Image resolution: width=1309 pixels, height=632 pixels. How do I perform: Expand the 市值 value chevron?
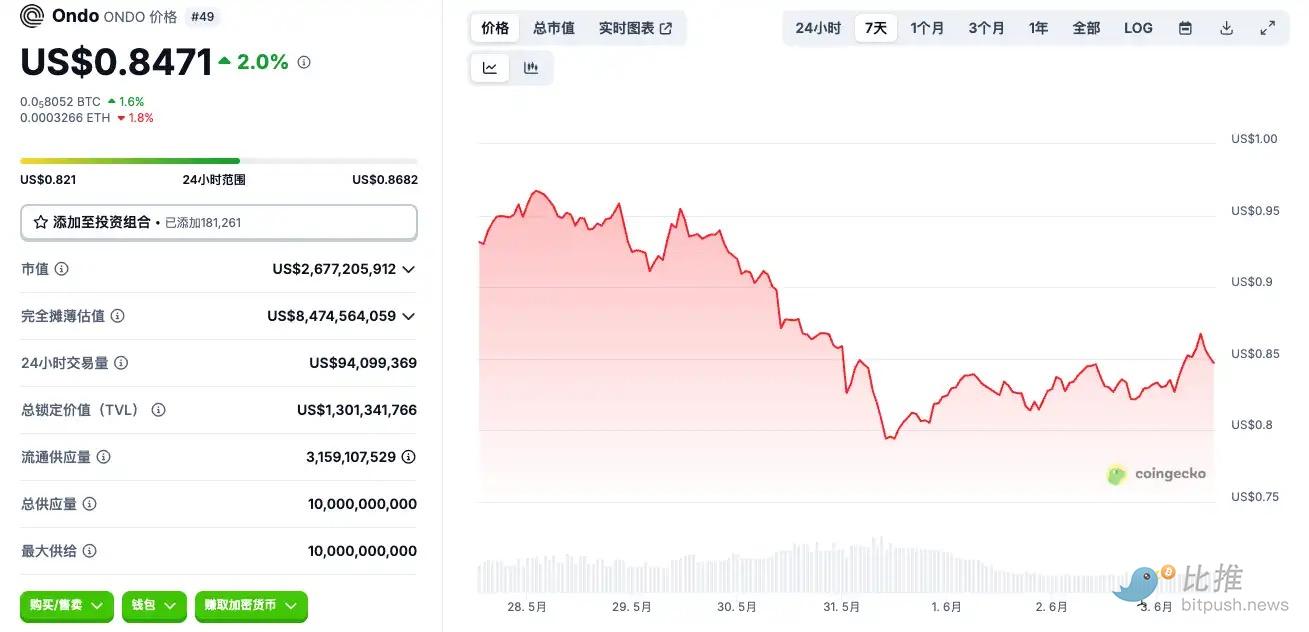(408, 269)
